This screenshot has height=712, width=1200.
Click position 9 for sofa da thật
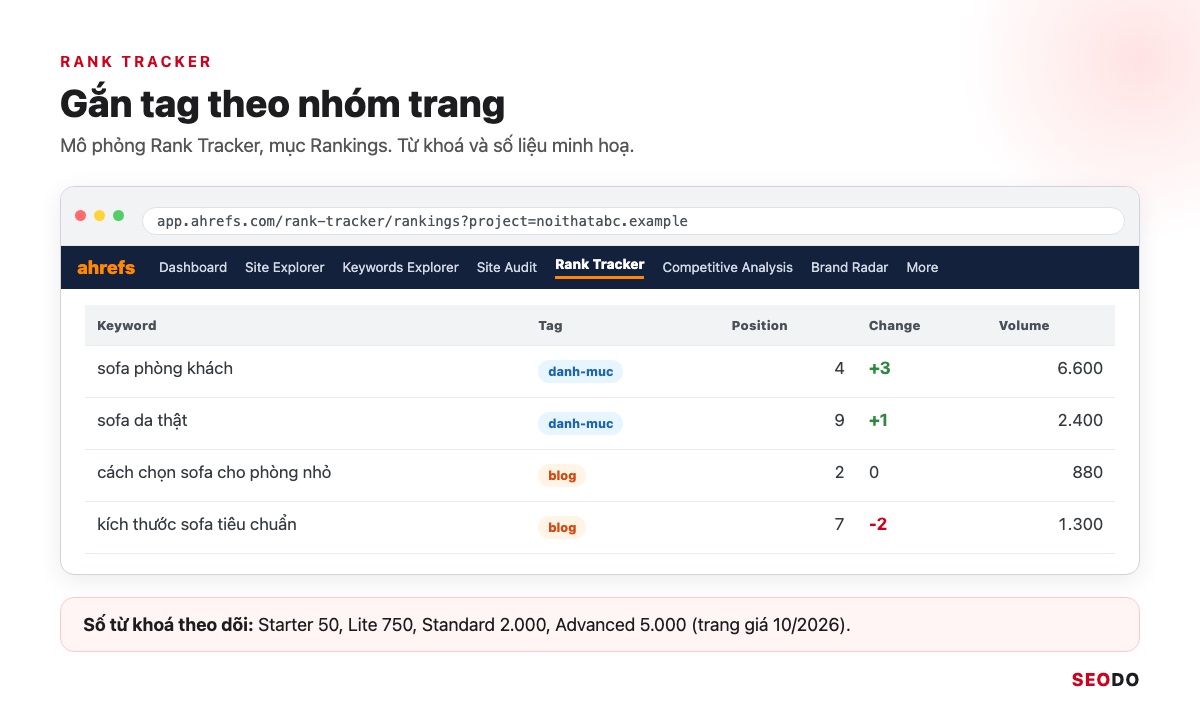click(x=839, y=420)
